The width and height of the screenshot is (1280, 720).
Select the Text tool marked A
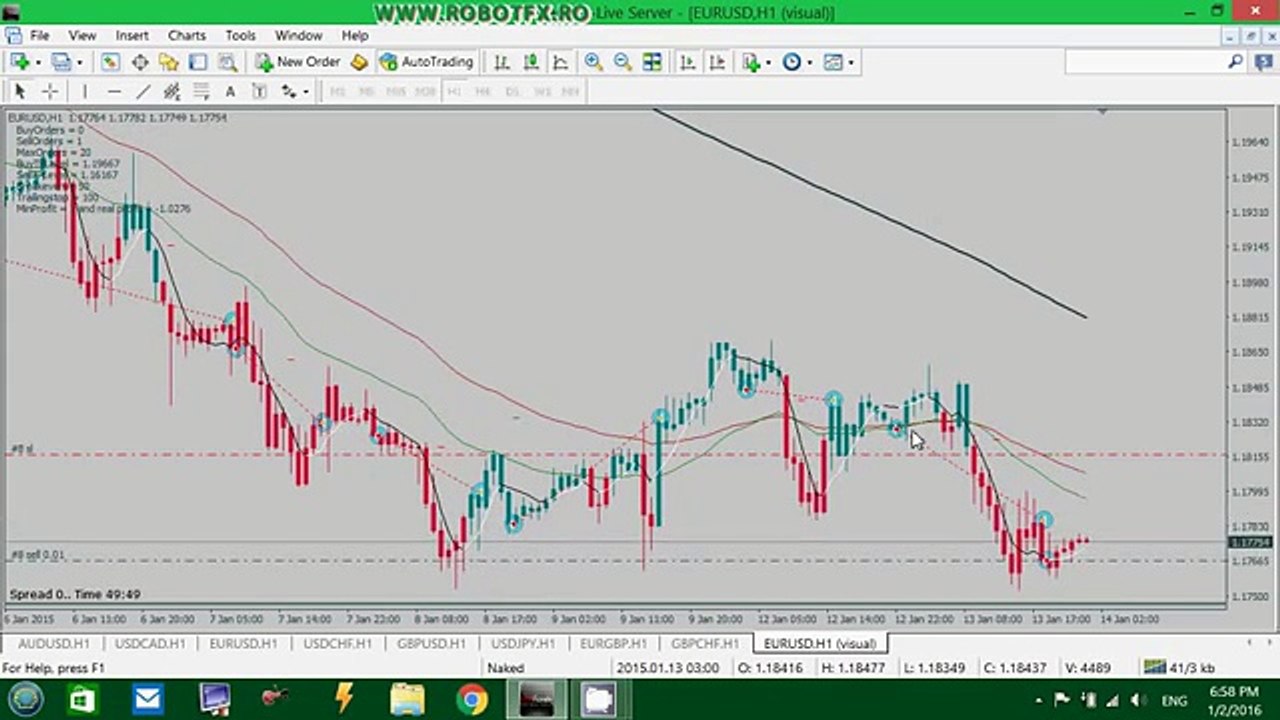click(229, 91)
